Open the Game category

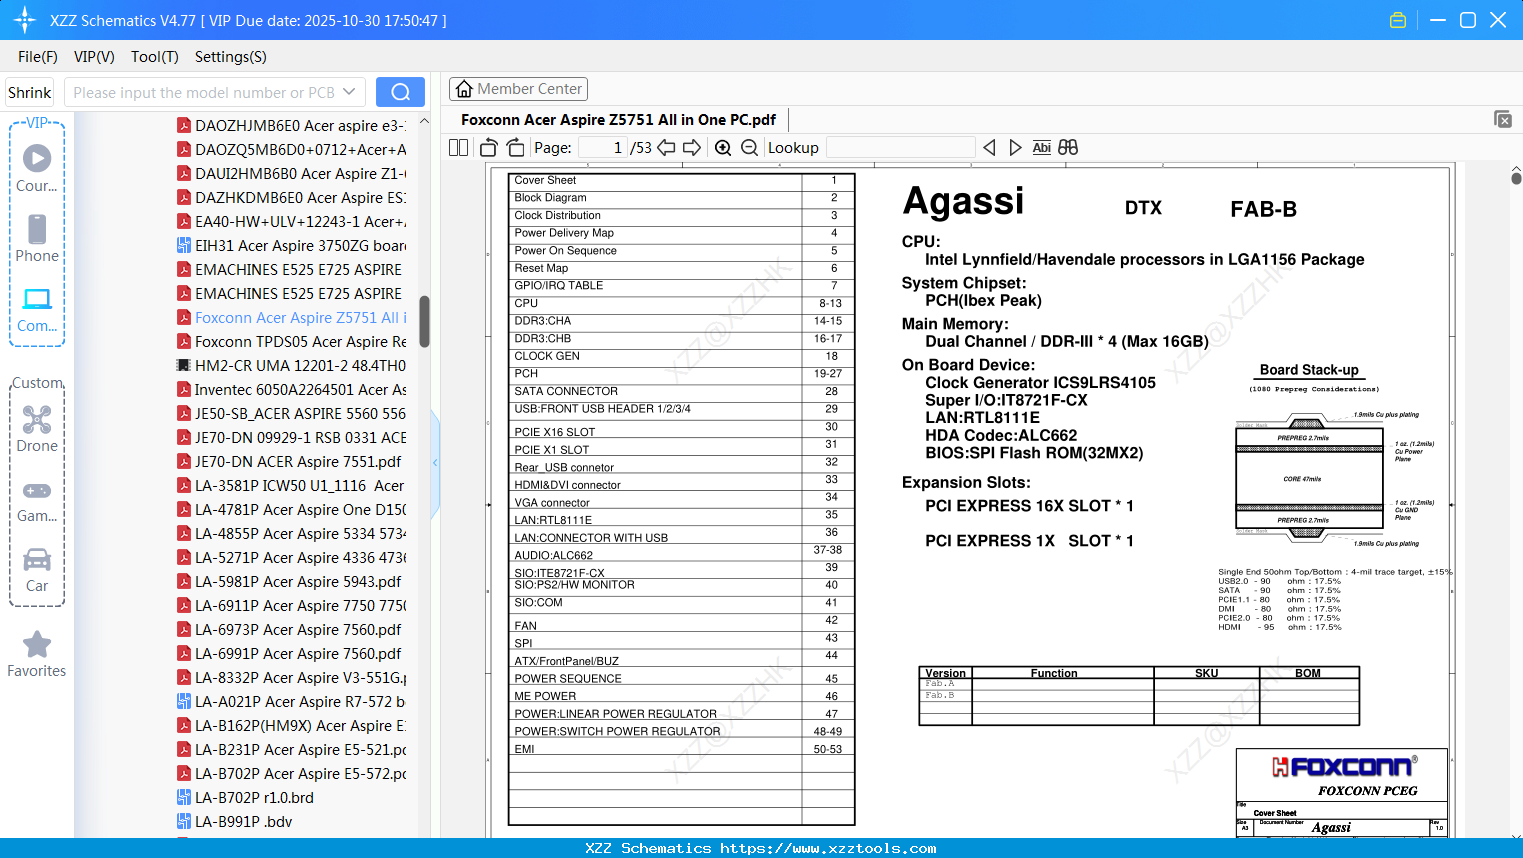click(x=37, y=501)
